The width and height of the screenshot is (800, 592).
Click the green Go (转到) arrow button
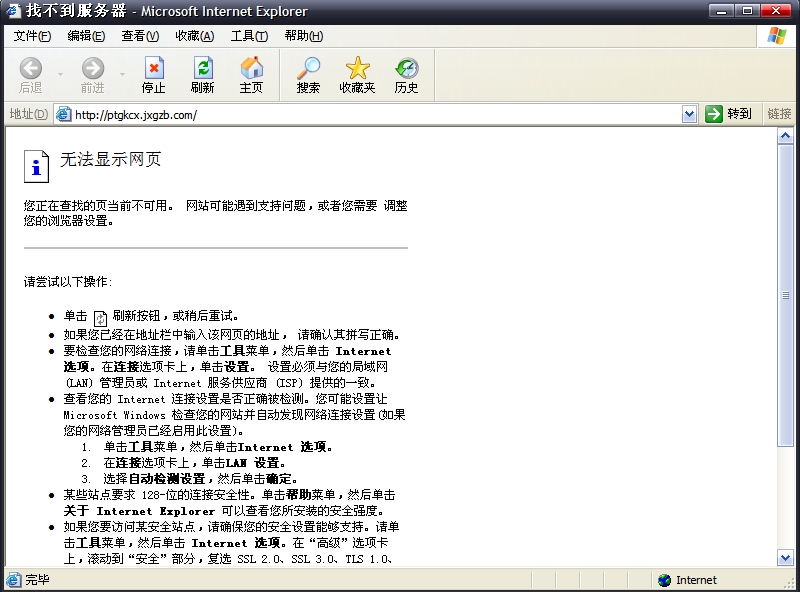(x=714, y=114)
